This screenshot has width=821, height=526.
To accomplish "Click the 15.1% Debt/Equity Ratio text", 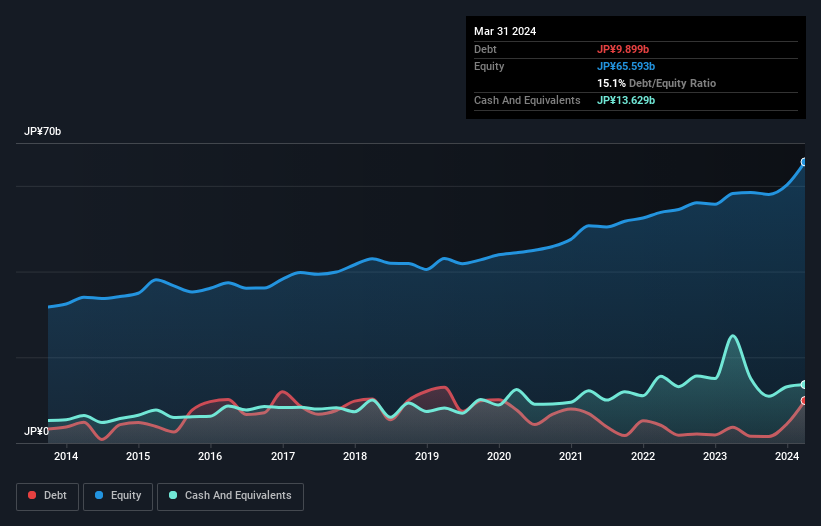I will coord(656,83).
